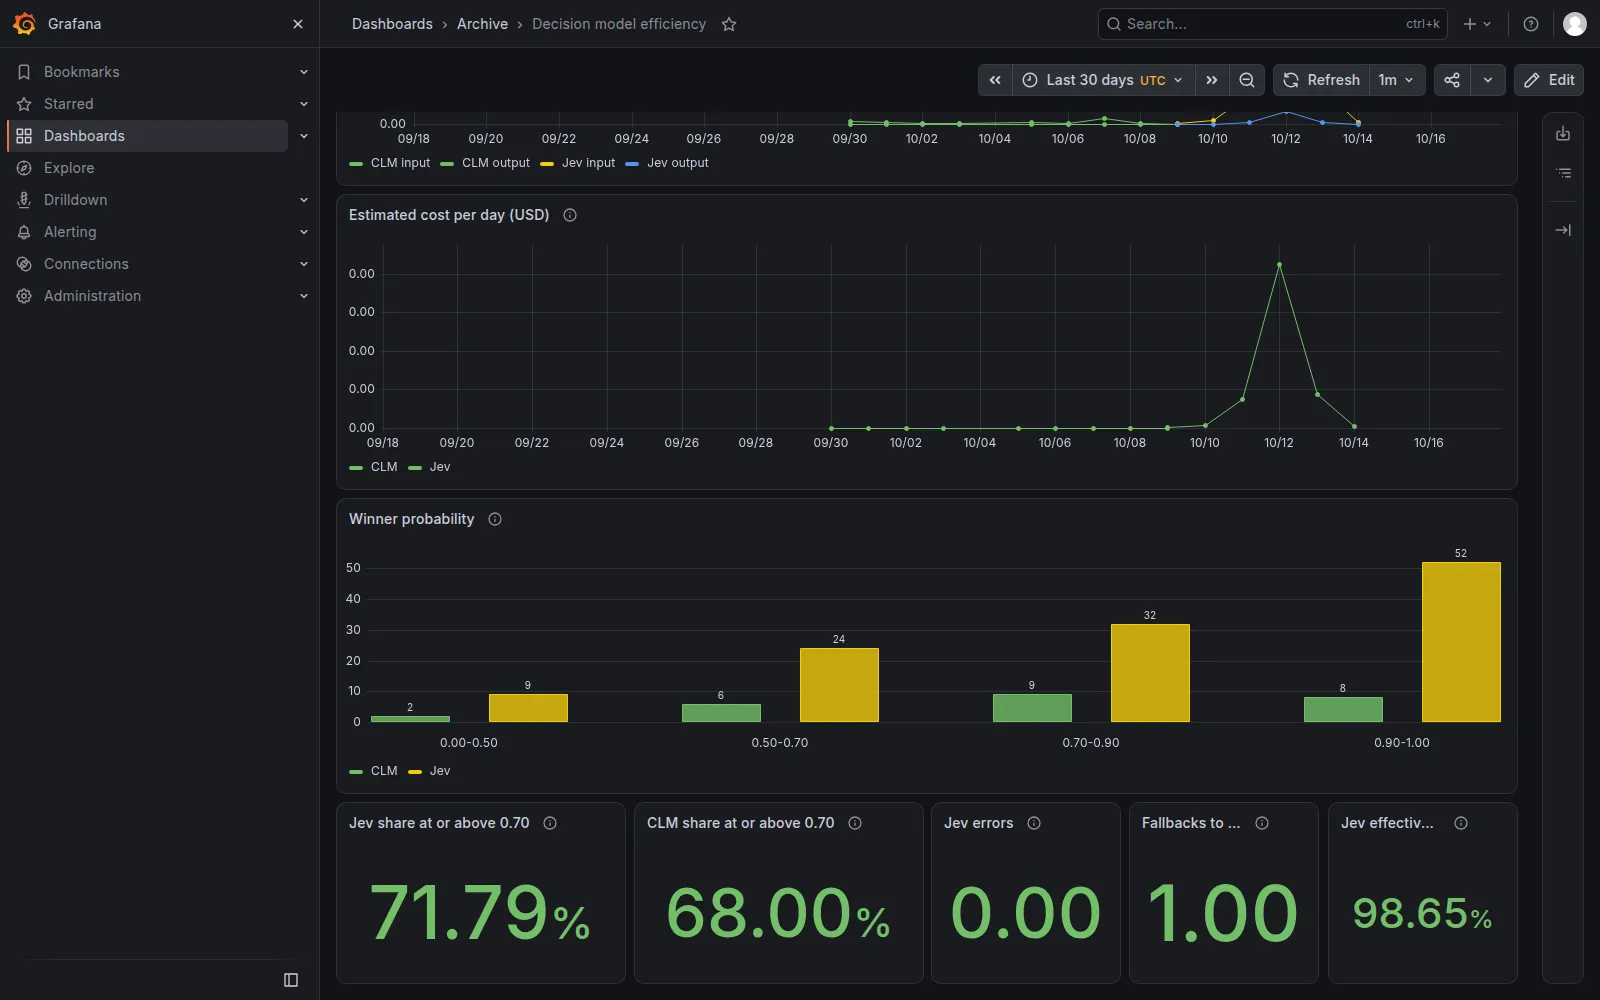Screen dimensions: 1600x1000
Task: Open the 1m refresh interval dropdown
Action: pyautogui.click(x=1397, y=80)
